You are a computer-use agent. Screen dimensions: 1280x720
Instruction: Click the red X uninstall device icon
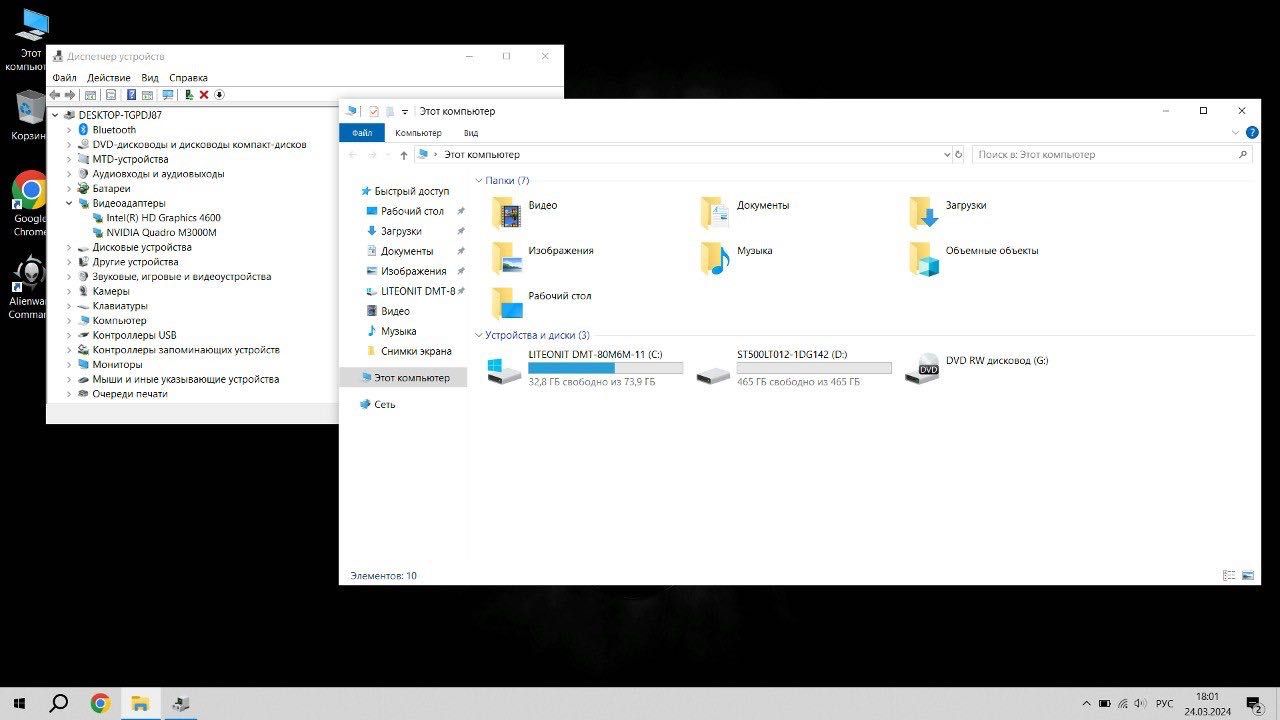(x=204, y=95)
